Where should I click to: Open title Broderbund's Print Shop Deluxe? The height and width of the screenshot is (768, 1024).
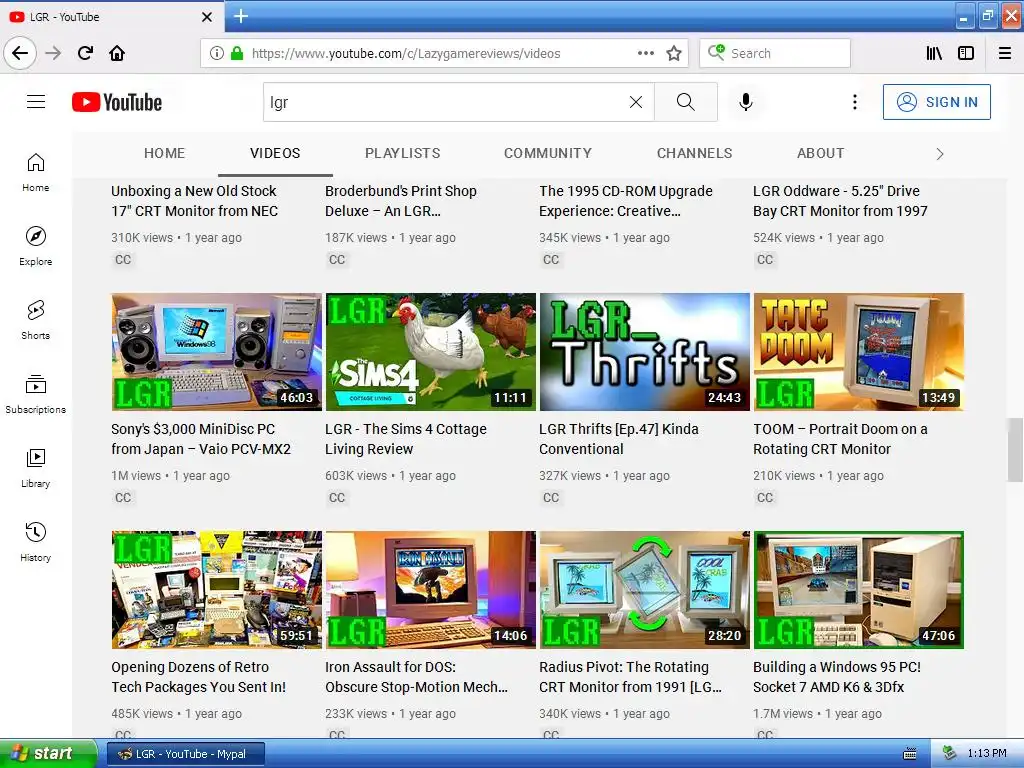[x=401, y=201]
